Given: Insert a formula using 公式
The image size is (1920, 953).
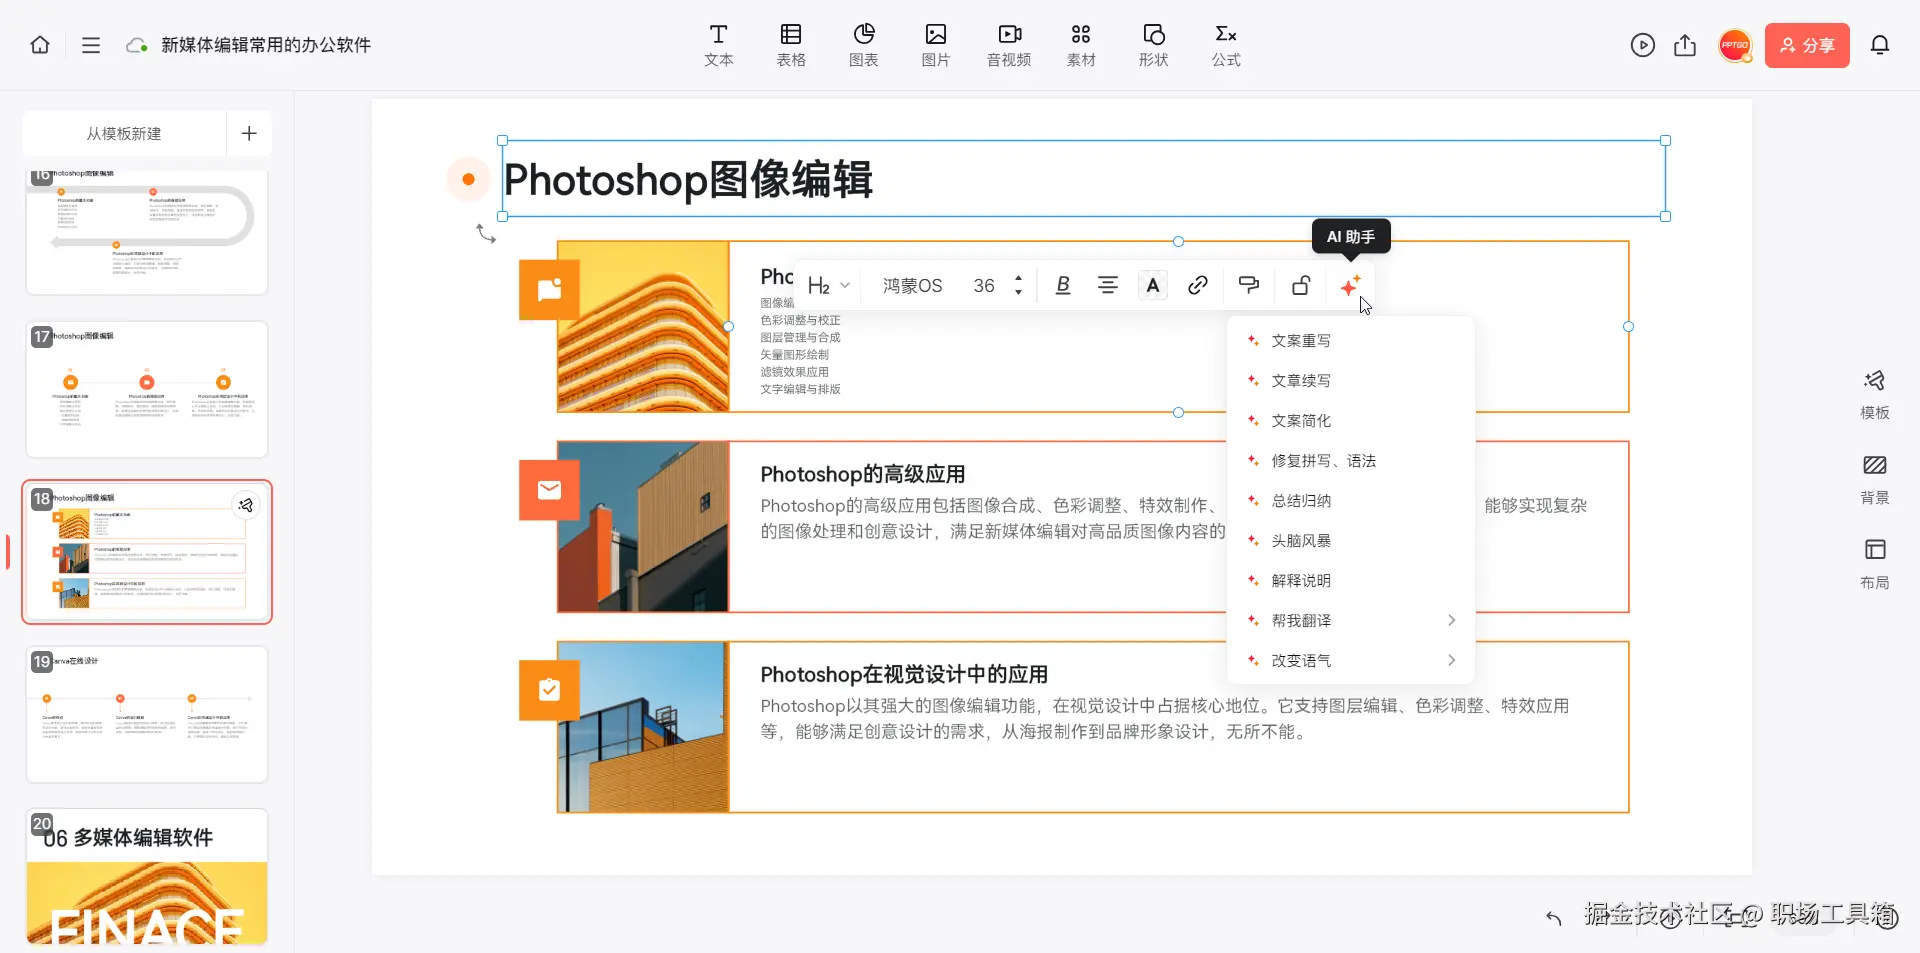Looking at the screenshot, I should click(x=1226, y=45).
